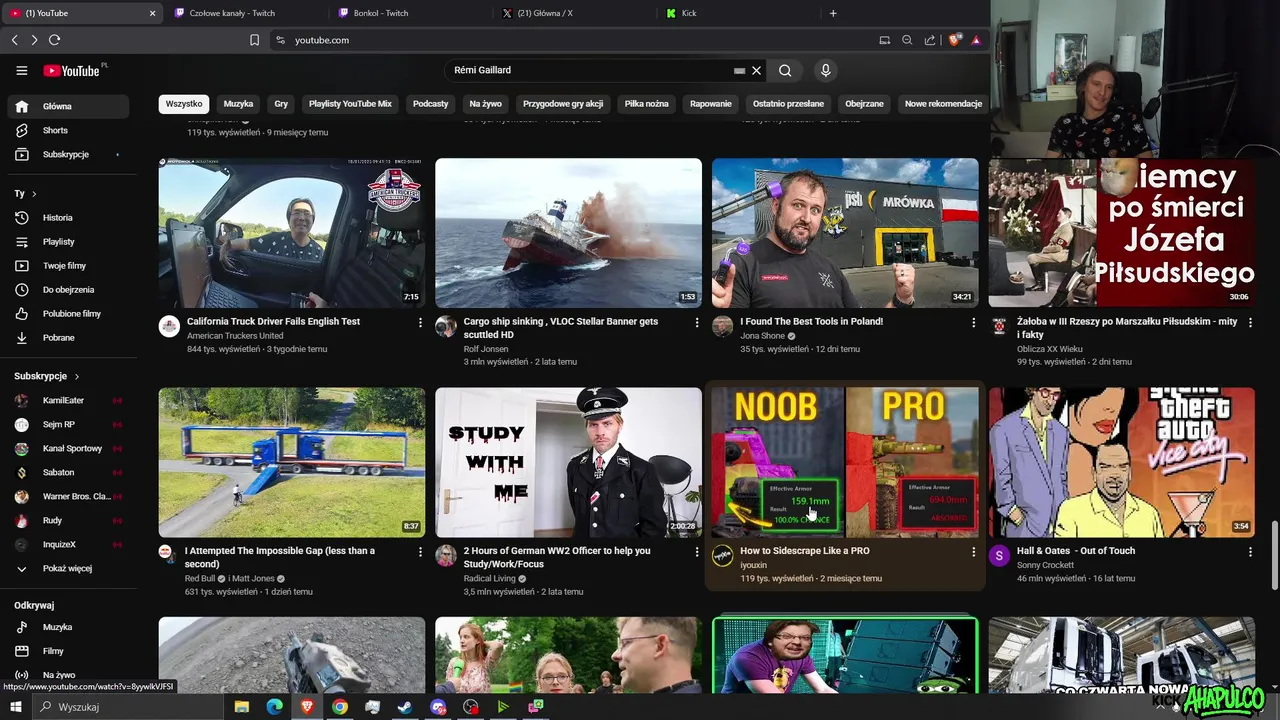This screenshot has height=720, width=1280.
Task: Go to YouTube home via the logo
Action: 71,70
